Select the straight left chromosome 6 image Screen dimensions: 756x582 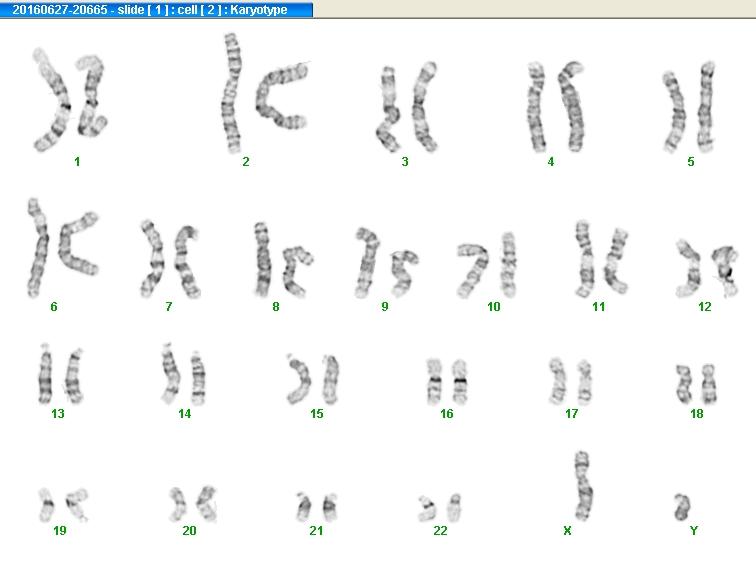point(37,248)
